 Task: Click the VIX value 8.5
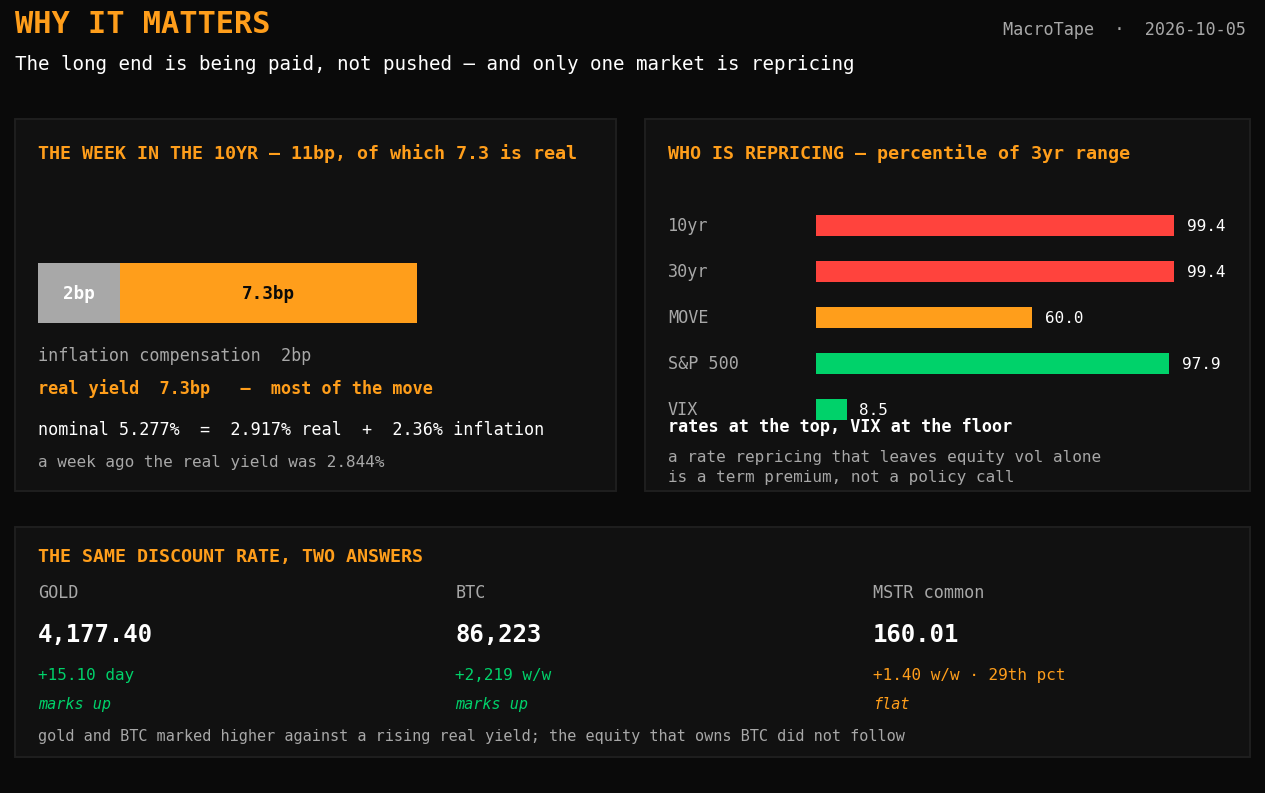(x=873, y=410)
